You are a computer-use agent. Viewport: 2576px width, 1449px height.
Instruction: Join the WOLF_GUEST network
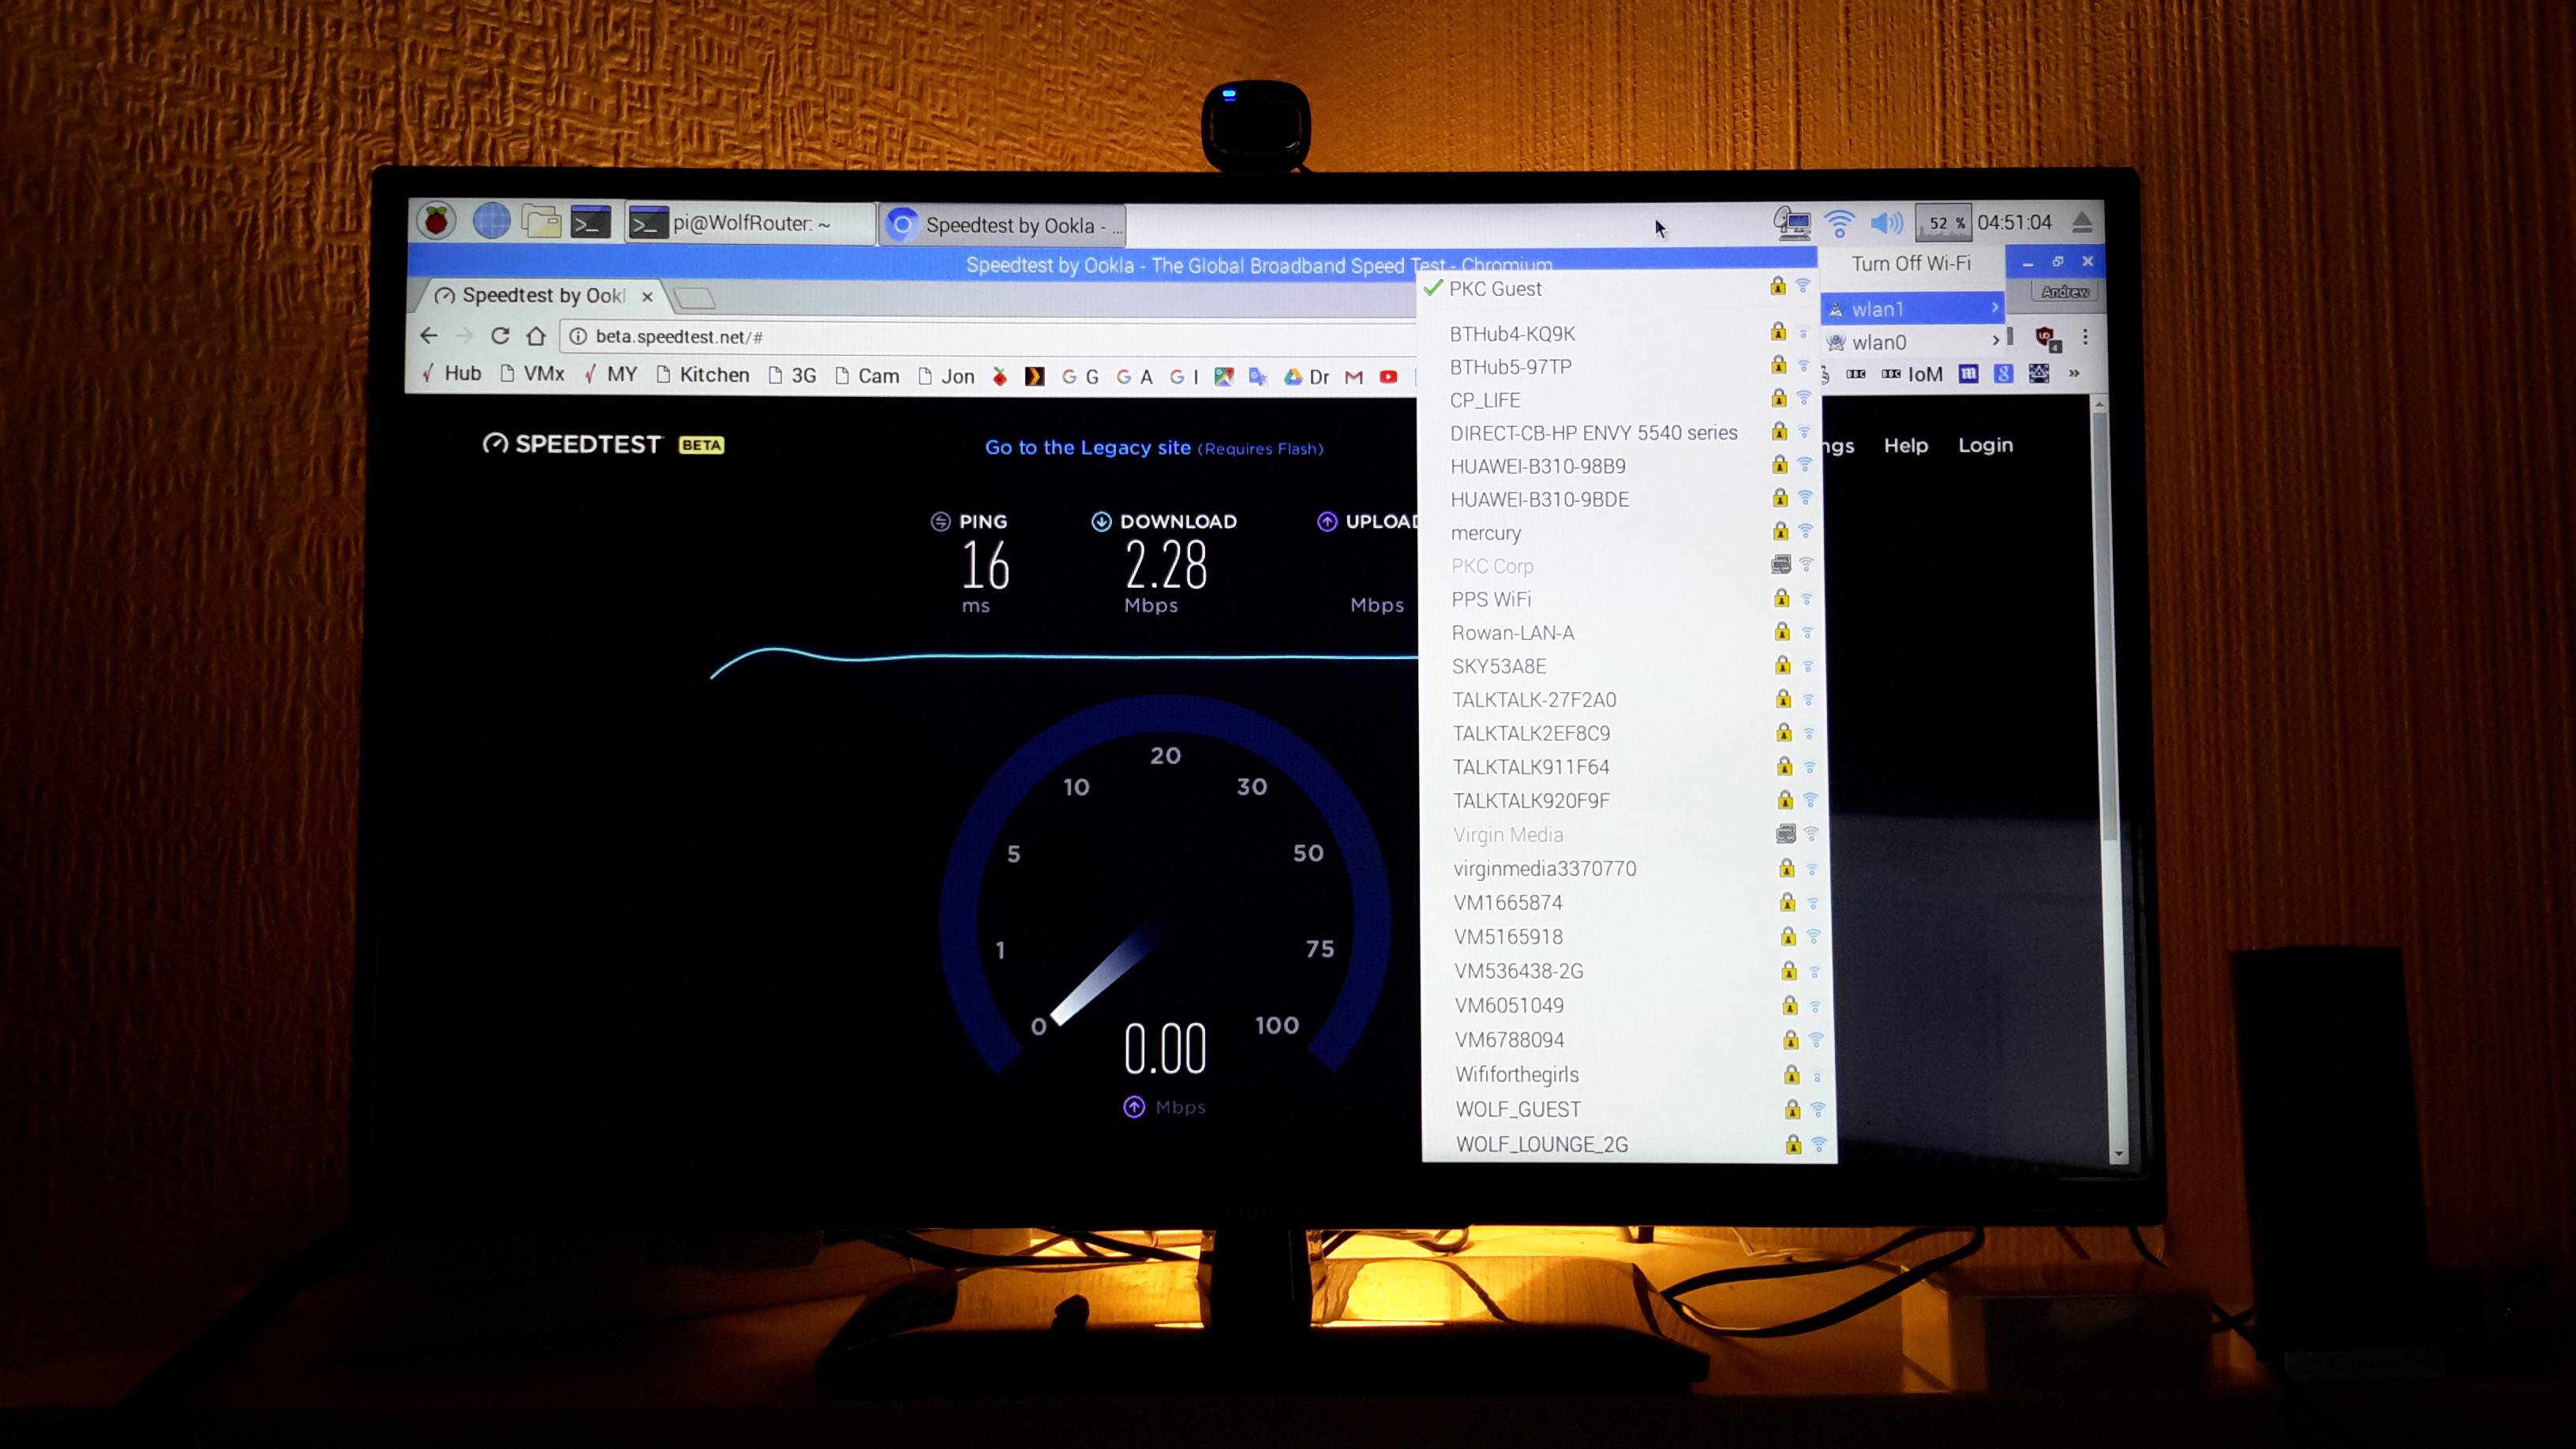1629,1109
